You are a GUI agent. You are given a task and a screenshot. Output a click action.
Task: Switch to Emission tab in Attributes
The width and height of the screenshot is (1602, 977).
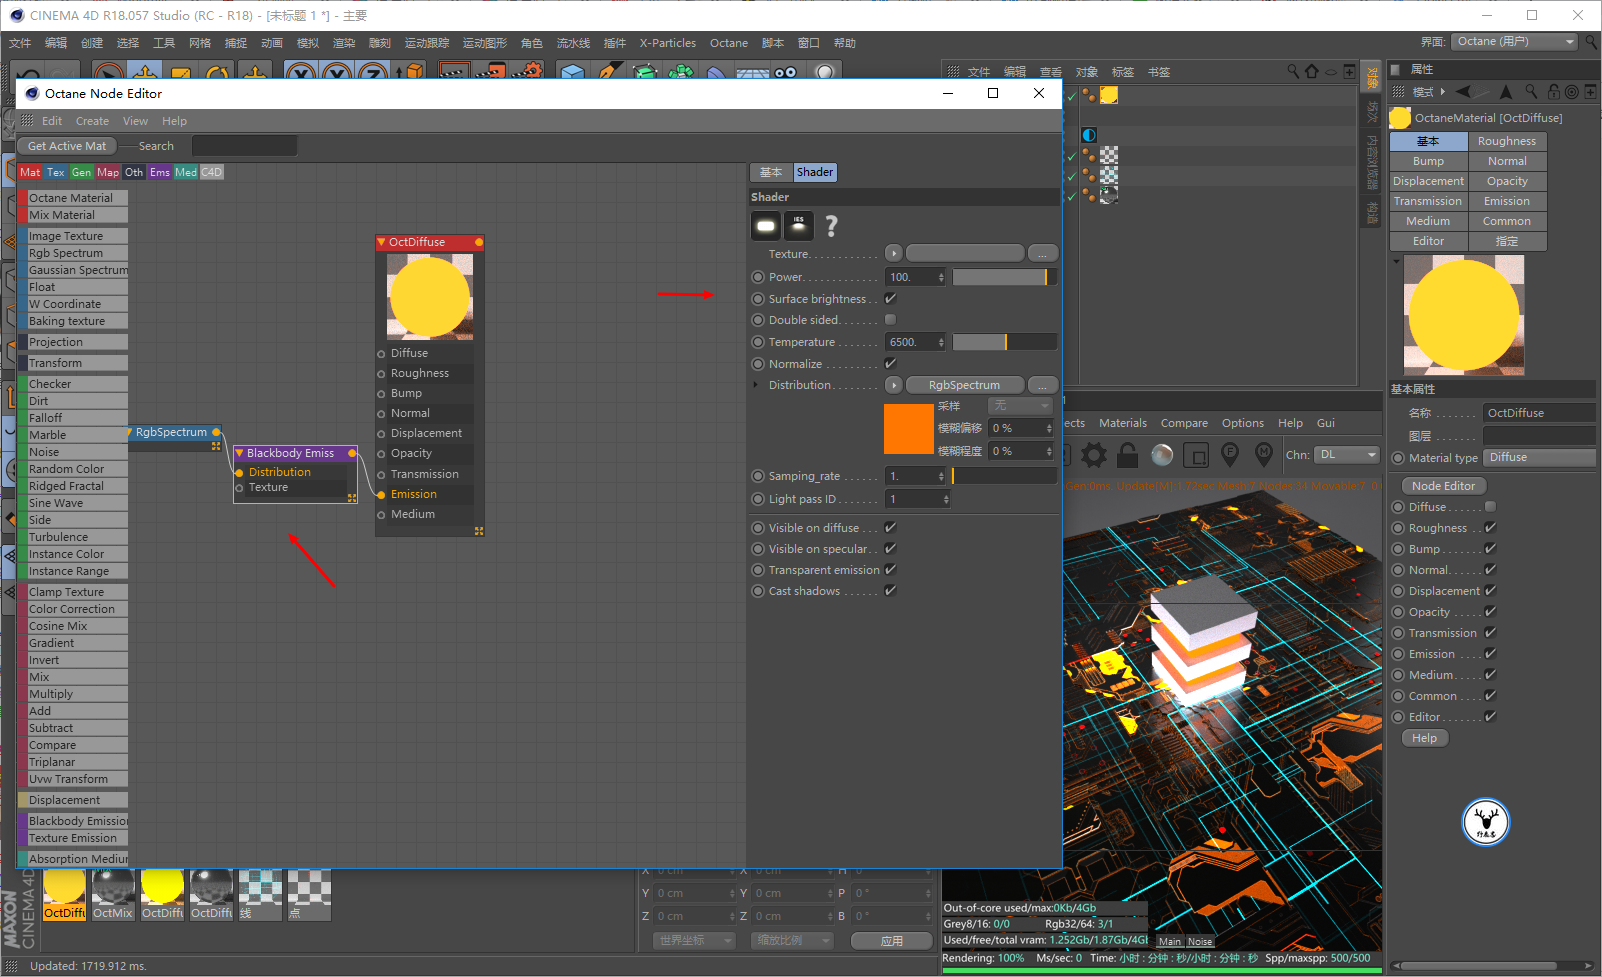(x=1507, y=201)
